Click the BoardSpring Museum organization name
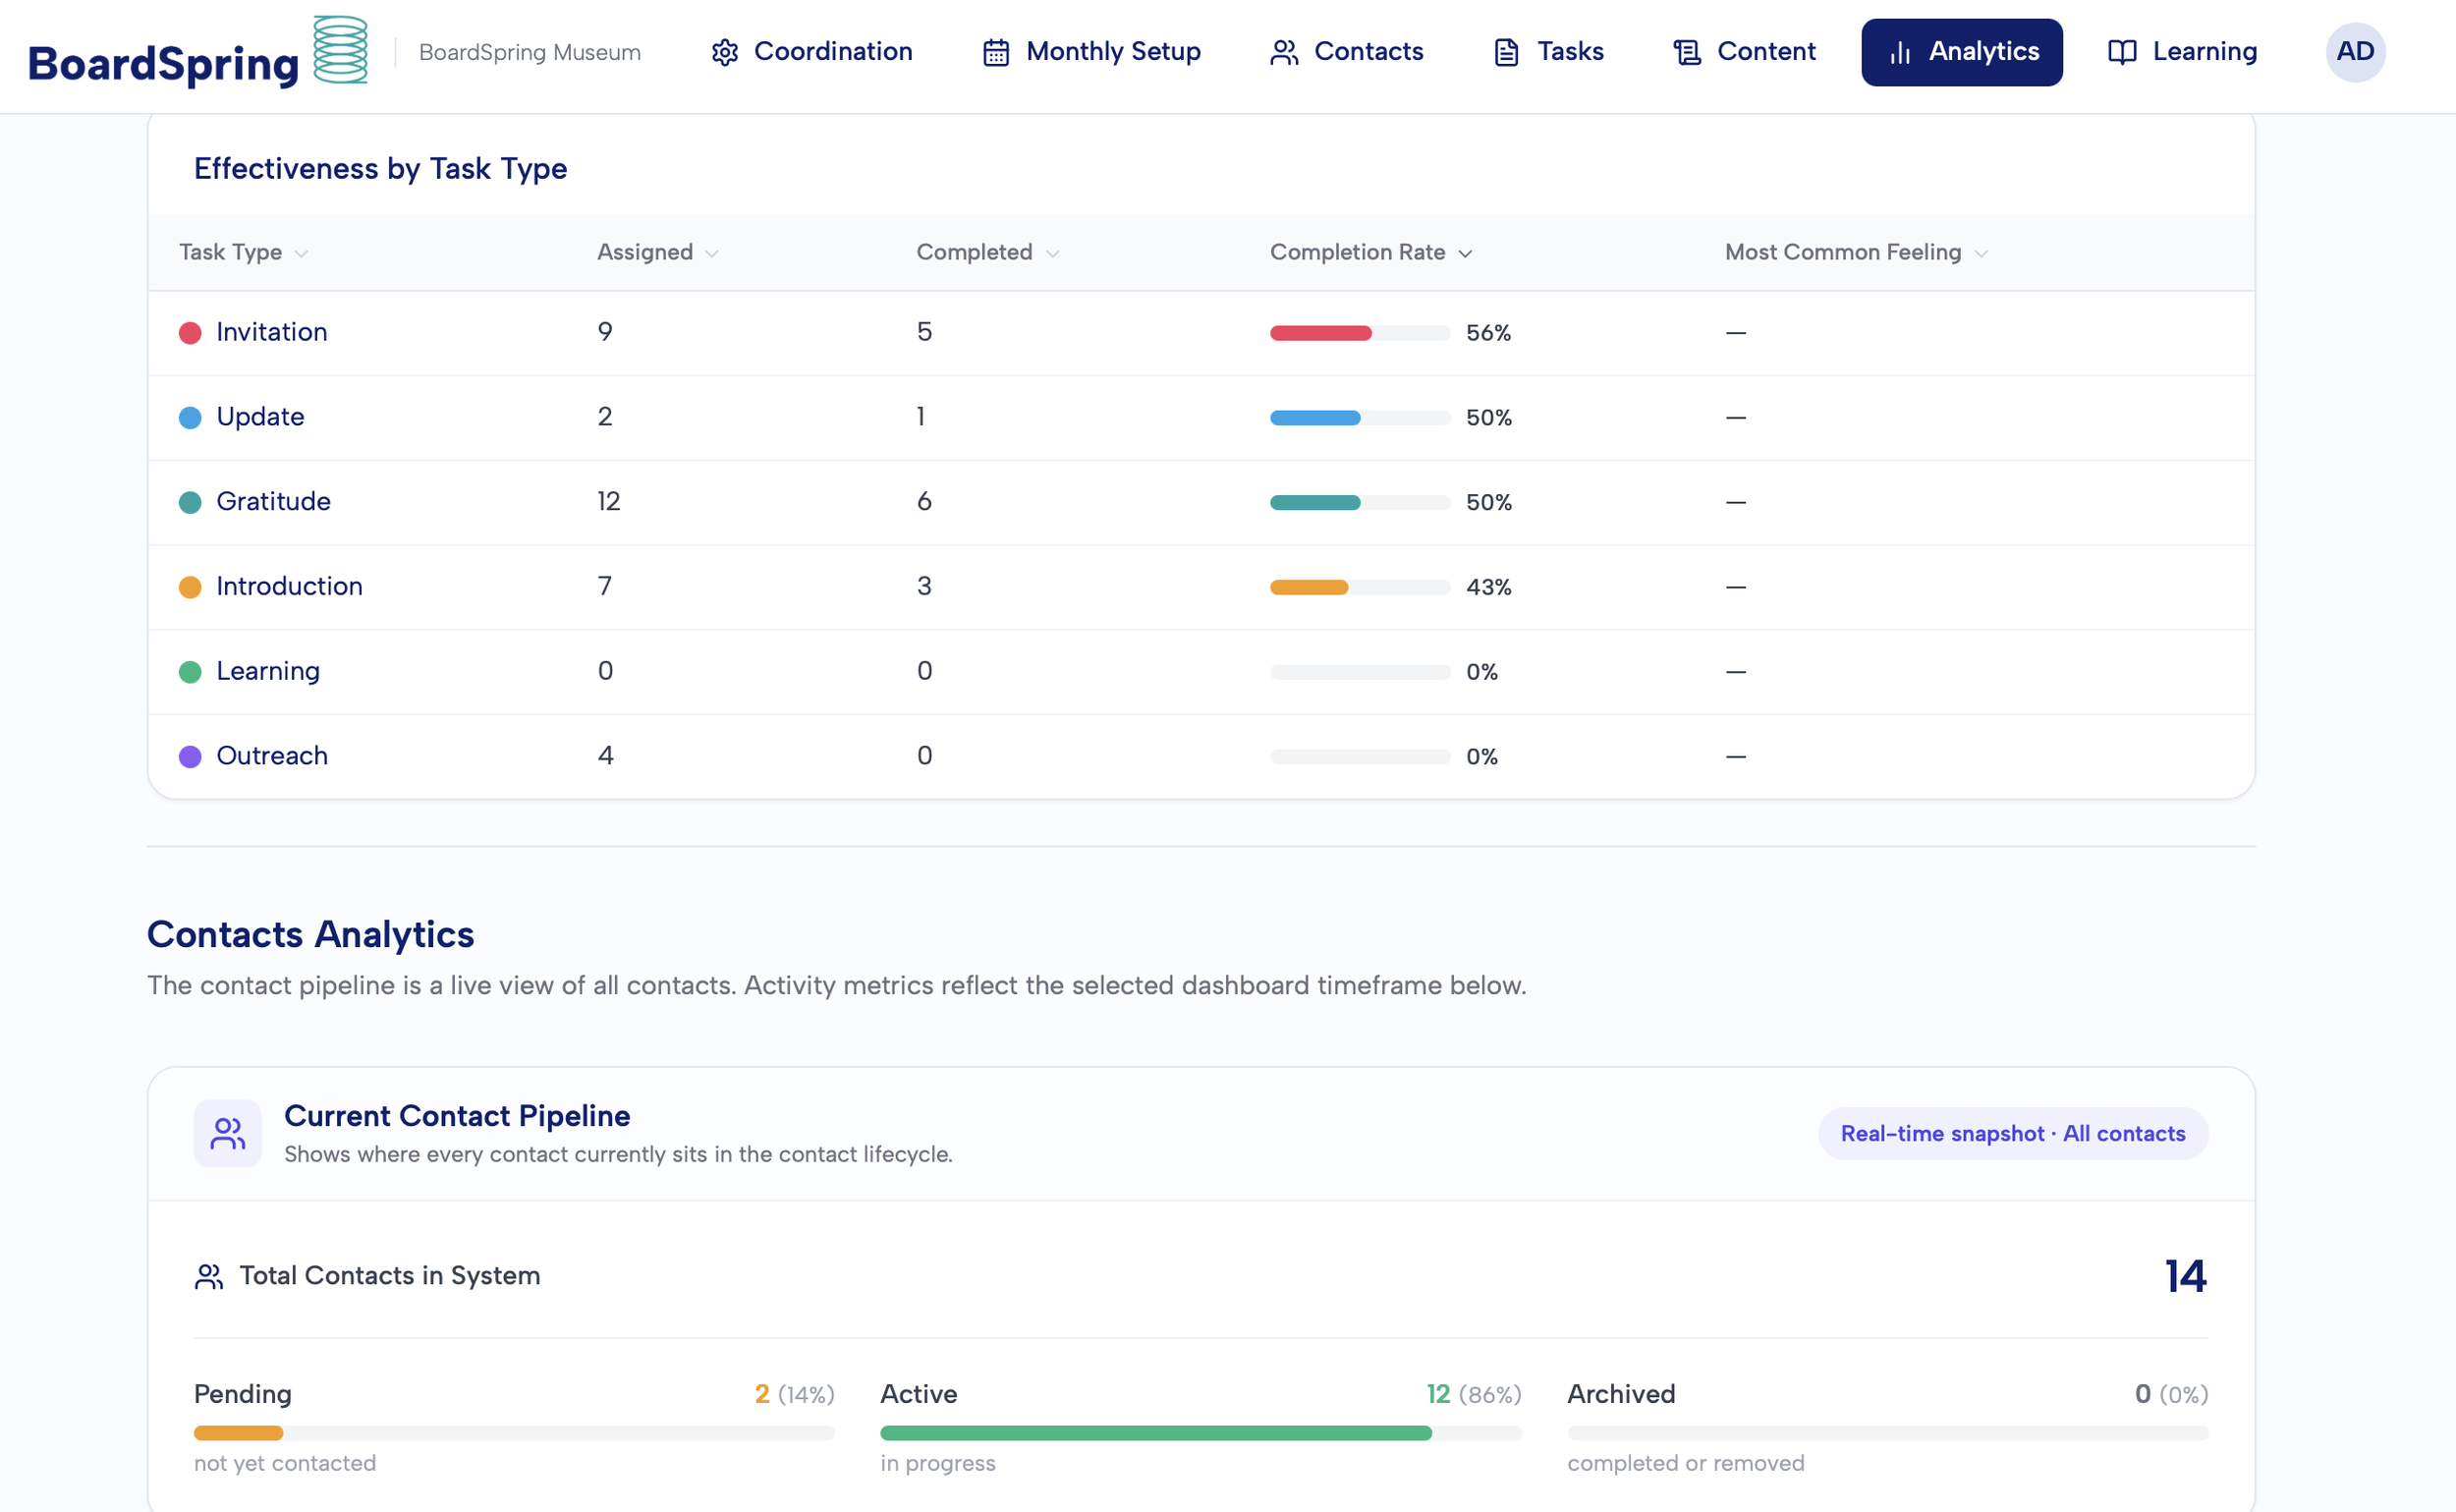 click(x=530, y=52)
